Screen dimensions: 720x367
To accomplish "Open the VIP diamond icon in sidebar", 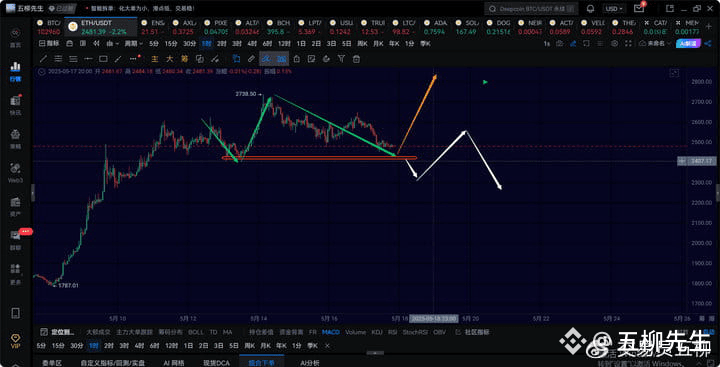I will click(x=15, y=340).
